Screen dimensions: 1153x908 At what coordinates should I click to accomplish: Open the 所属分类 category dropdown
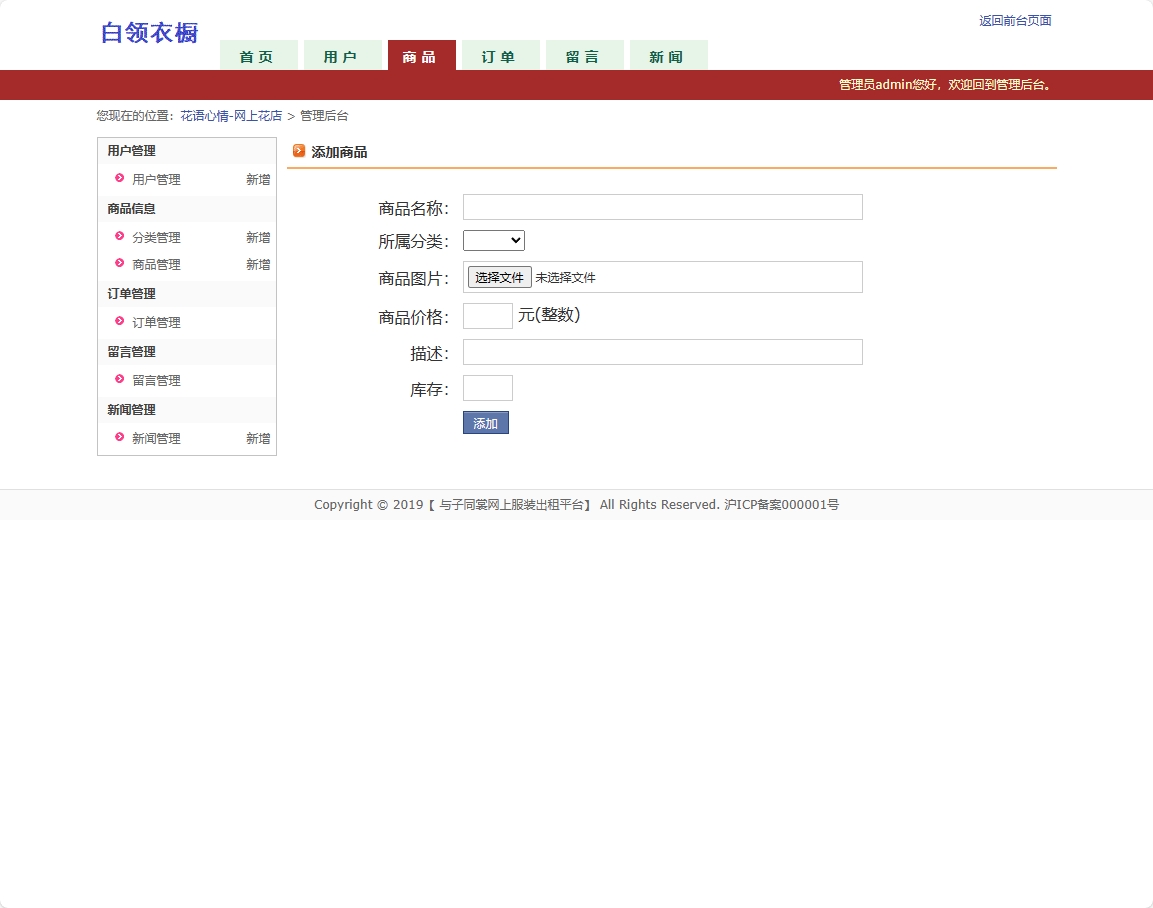[x=493, y=240]
